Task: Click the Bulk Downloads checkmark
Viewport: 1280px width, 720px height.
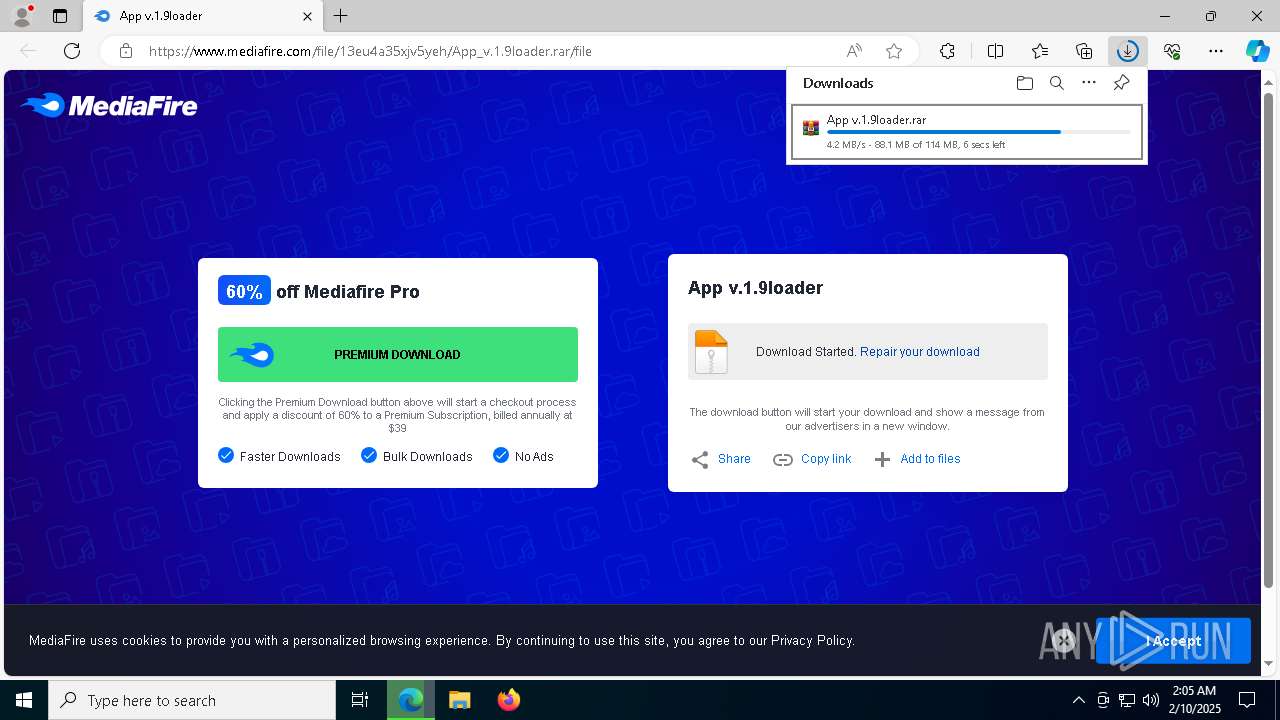Action: click(x=369, y=455)
